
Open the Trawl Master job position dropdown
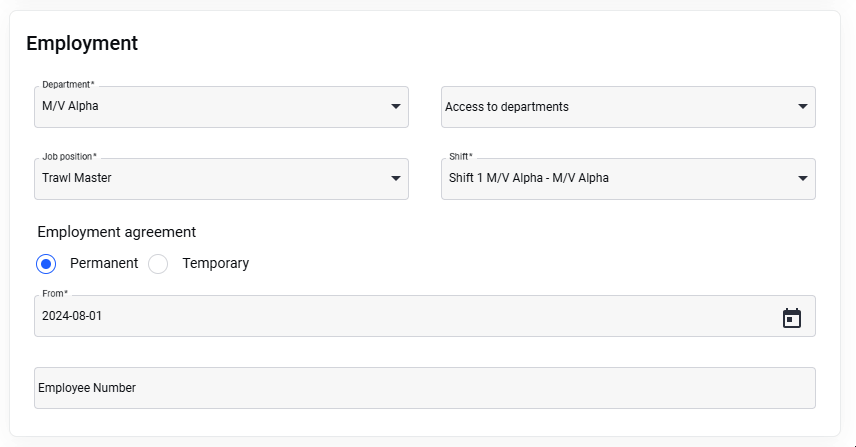pos(200,179)
